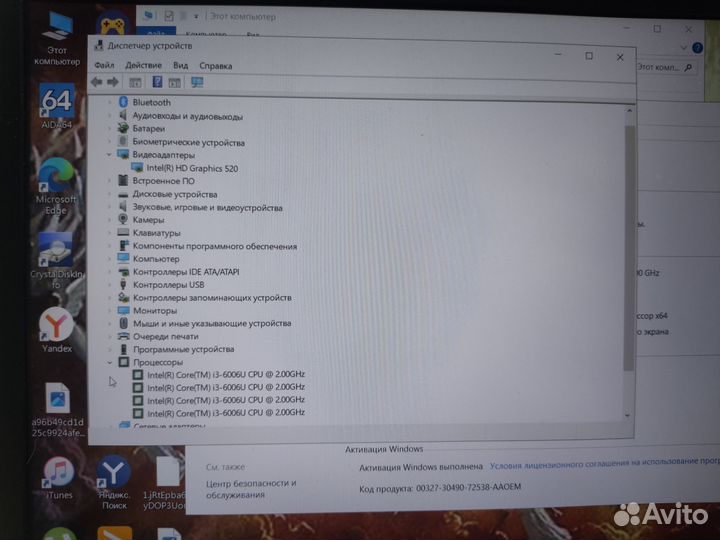Select Звуковые, игровые и видеоустройства category
720x540 pixels.
pyautogui.click(x=207, y=208)
